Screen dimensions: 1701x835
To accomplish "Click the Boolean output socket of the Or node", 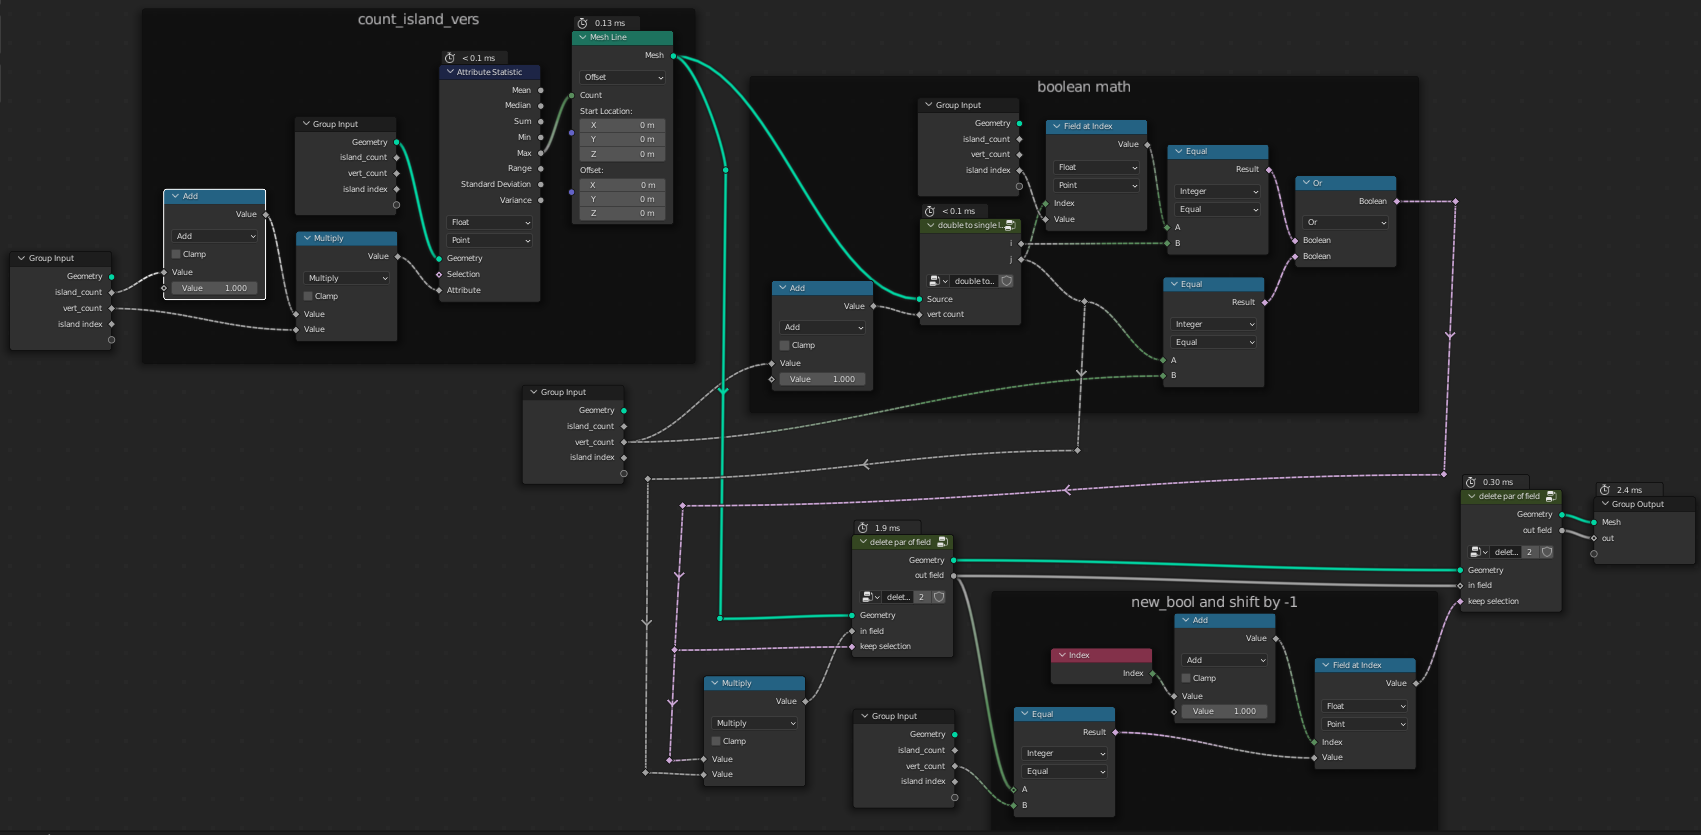I will pos(1397,201).
